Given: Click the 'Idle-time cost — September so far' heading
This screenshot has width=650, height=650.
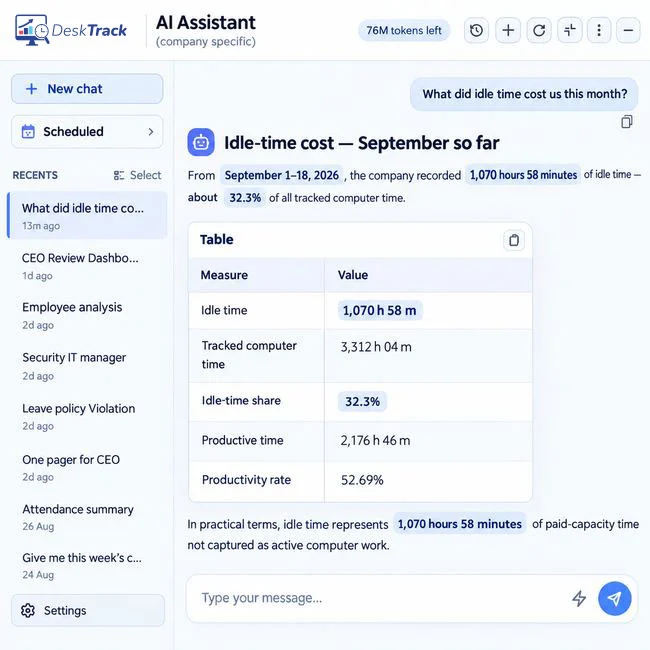Looking at the screenshot, I should coord(361,143).
